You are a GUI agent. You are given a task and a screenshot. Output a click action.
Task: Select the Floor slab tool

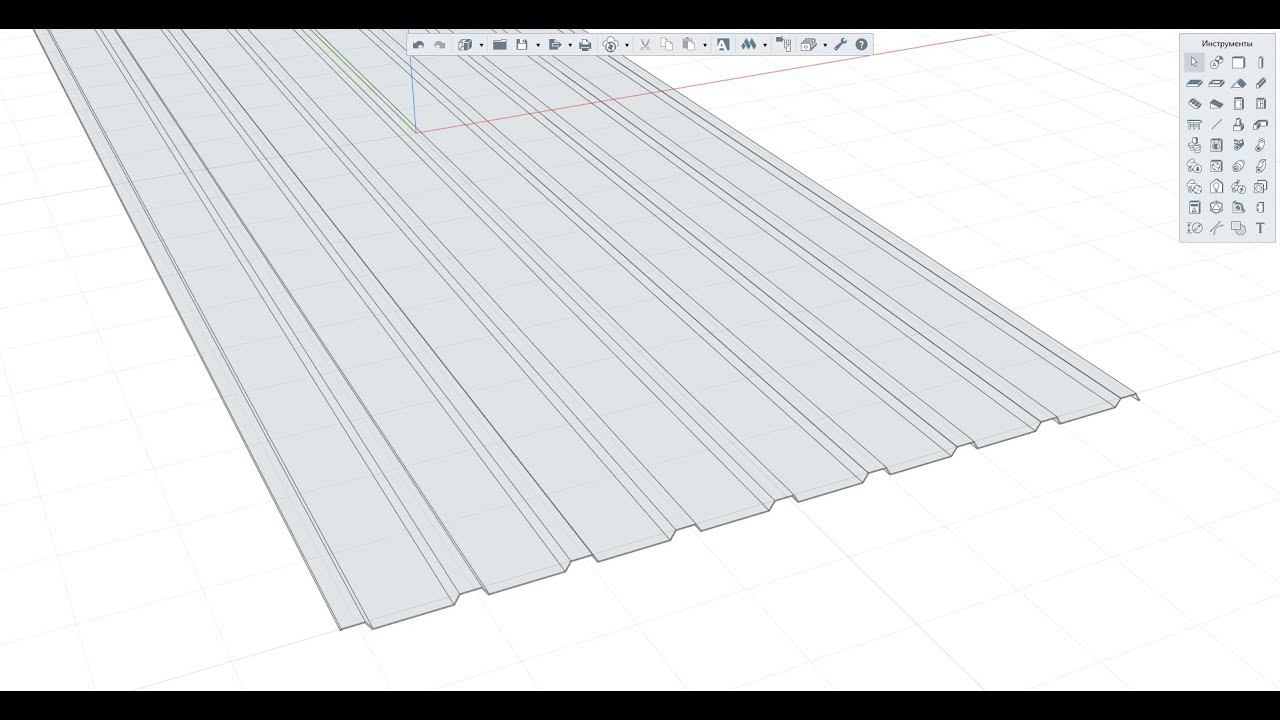point(1194,83)
